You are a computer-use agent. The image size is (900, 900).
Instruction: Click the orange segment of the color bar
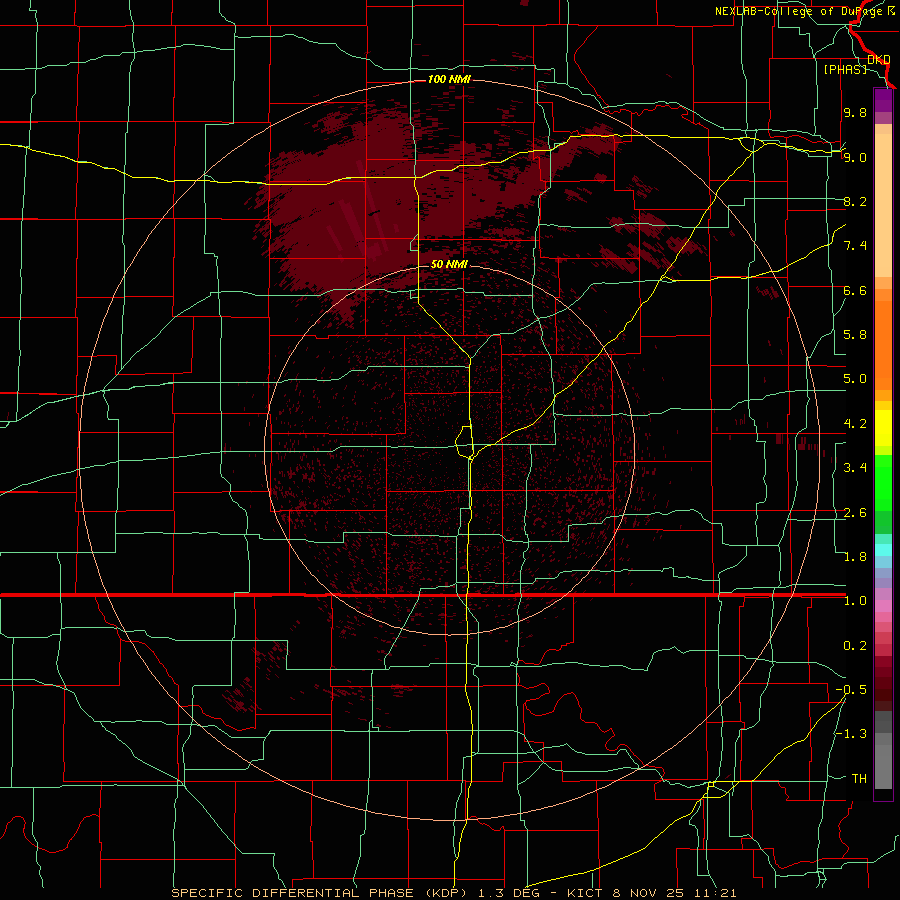[x=883, y=344]
